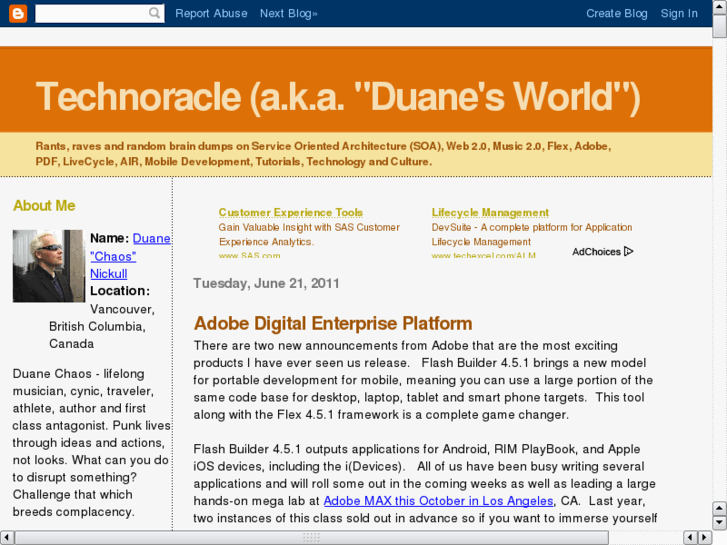
Task: Click the profile photo thumbnail
Action: tap(48, 266)
